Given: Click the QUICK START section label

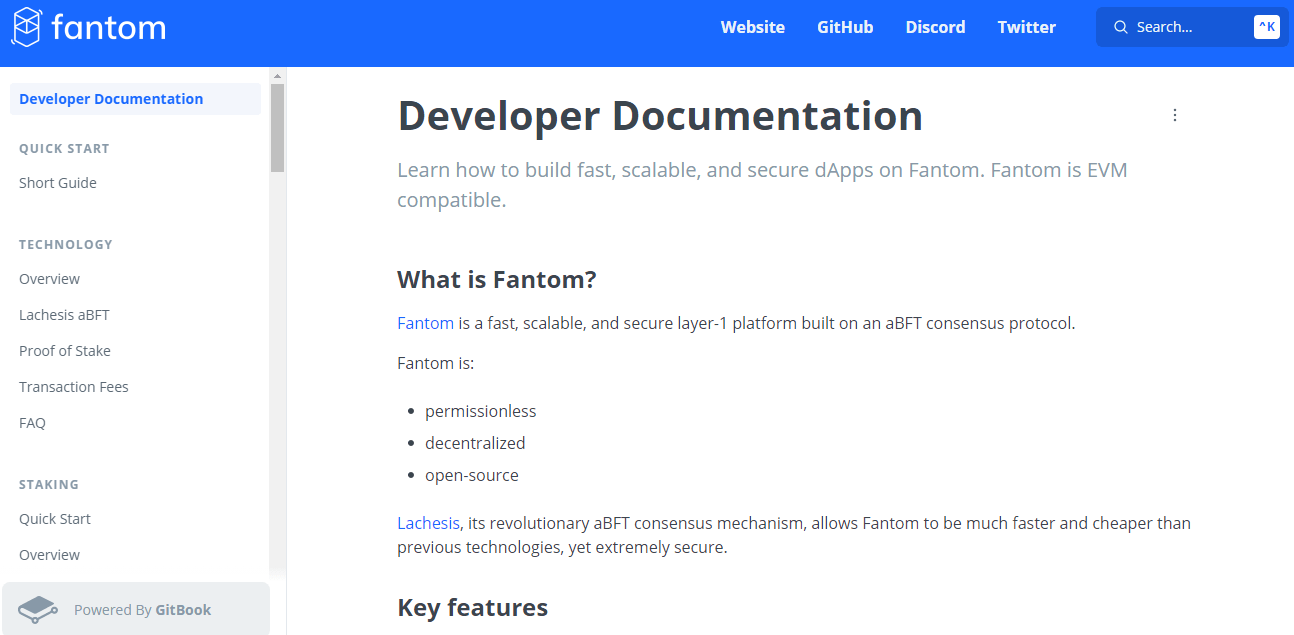Looking at the screenshot, I should click(x=64, y=148).
